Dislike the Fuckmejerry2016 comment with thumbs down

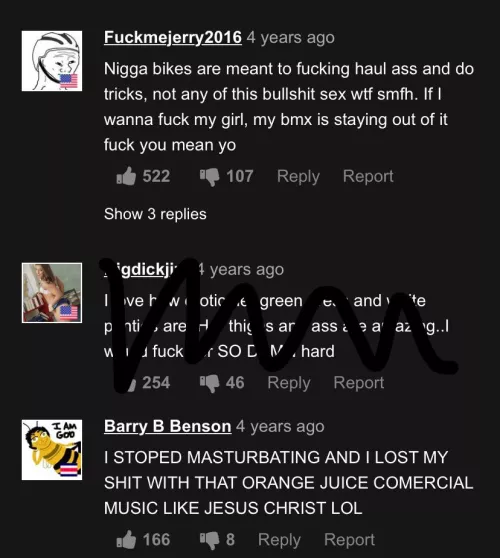tap(209, 177)
